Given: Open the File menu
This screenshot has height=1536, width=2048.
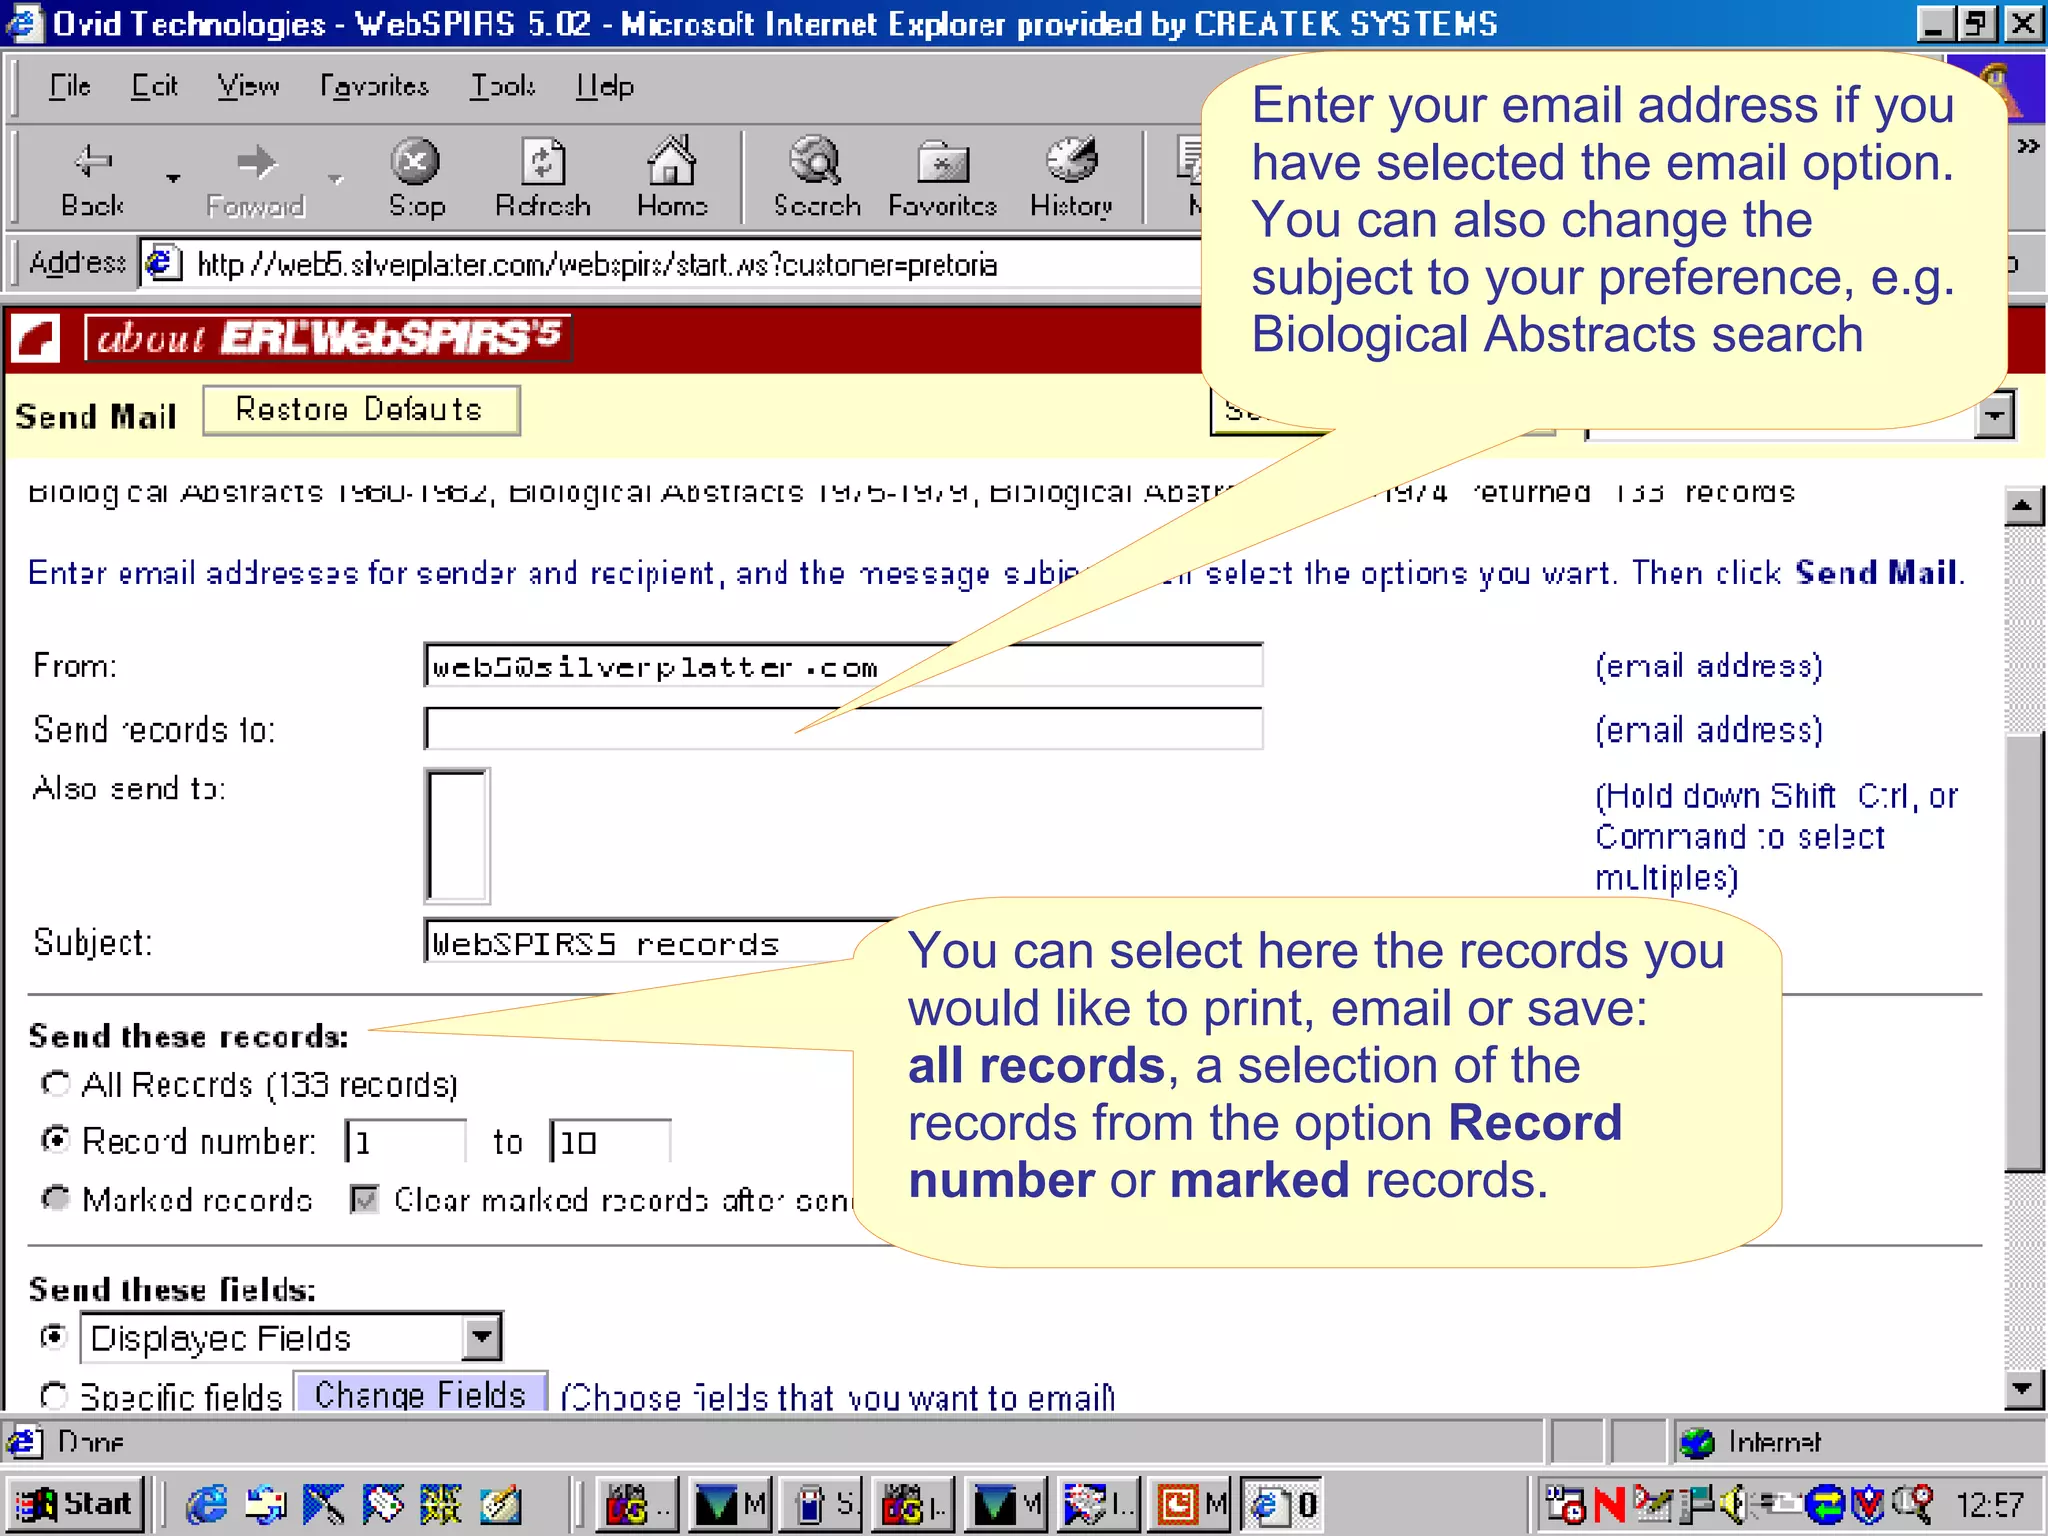Looking at the screenshot, I should point(70,86).
